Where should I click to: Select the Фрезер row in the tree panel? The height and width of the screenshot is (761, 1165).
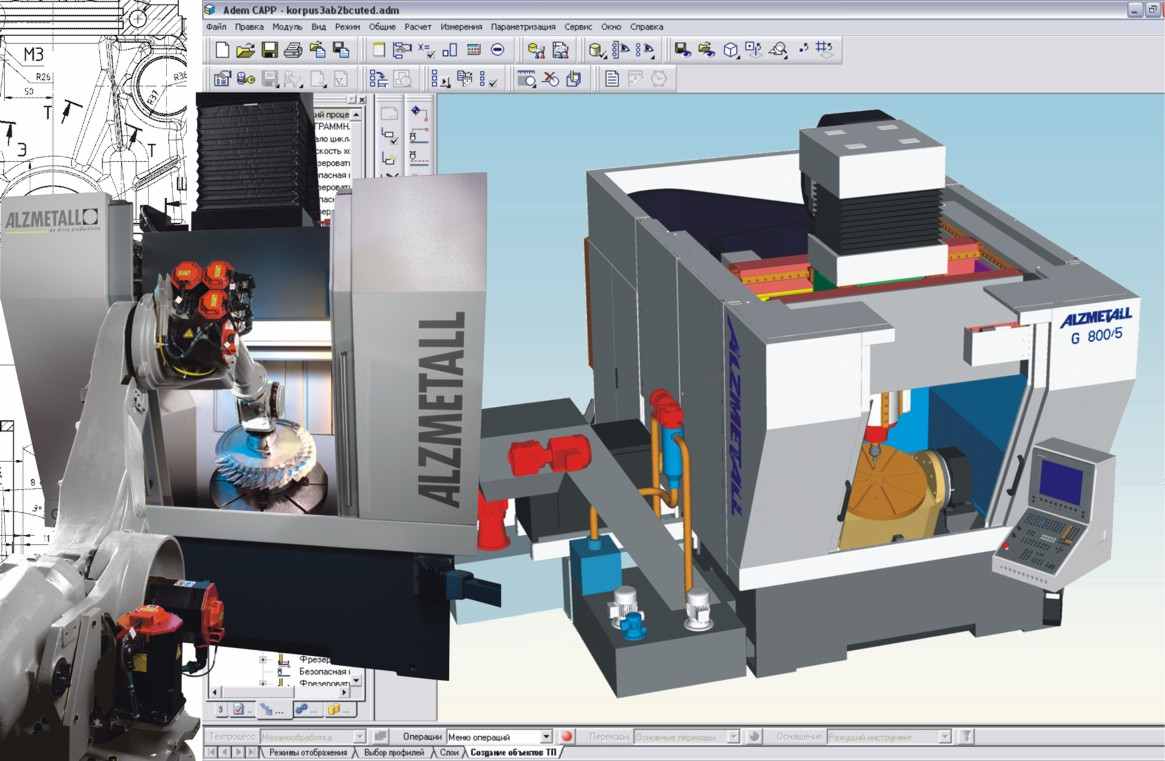click(x=314, y=660)
